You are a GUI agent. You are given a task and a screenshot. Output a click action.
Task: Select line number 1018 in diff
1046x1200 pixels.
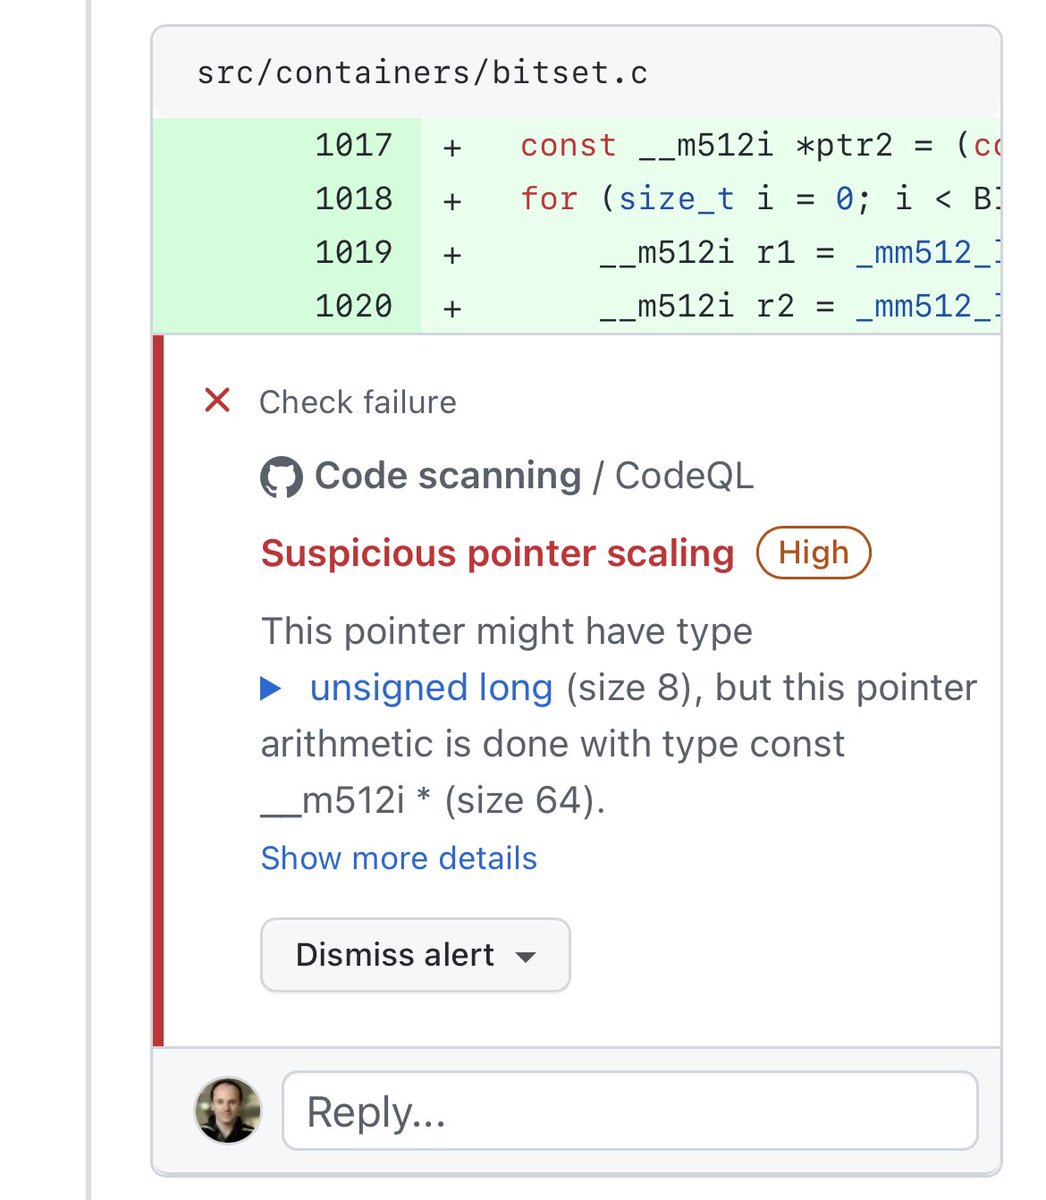(x=354, y=198)
